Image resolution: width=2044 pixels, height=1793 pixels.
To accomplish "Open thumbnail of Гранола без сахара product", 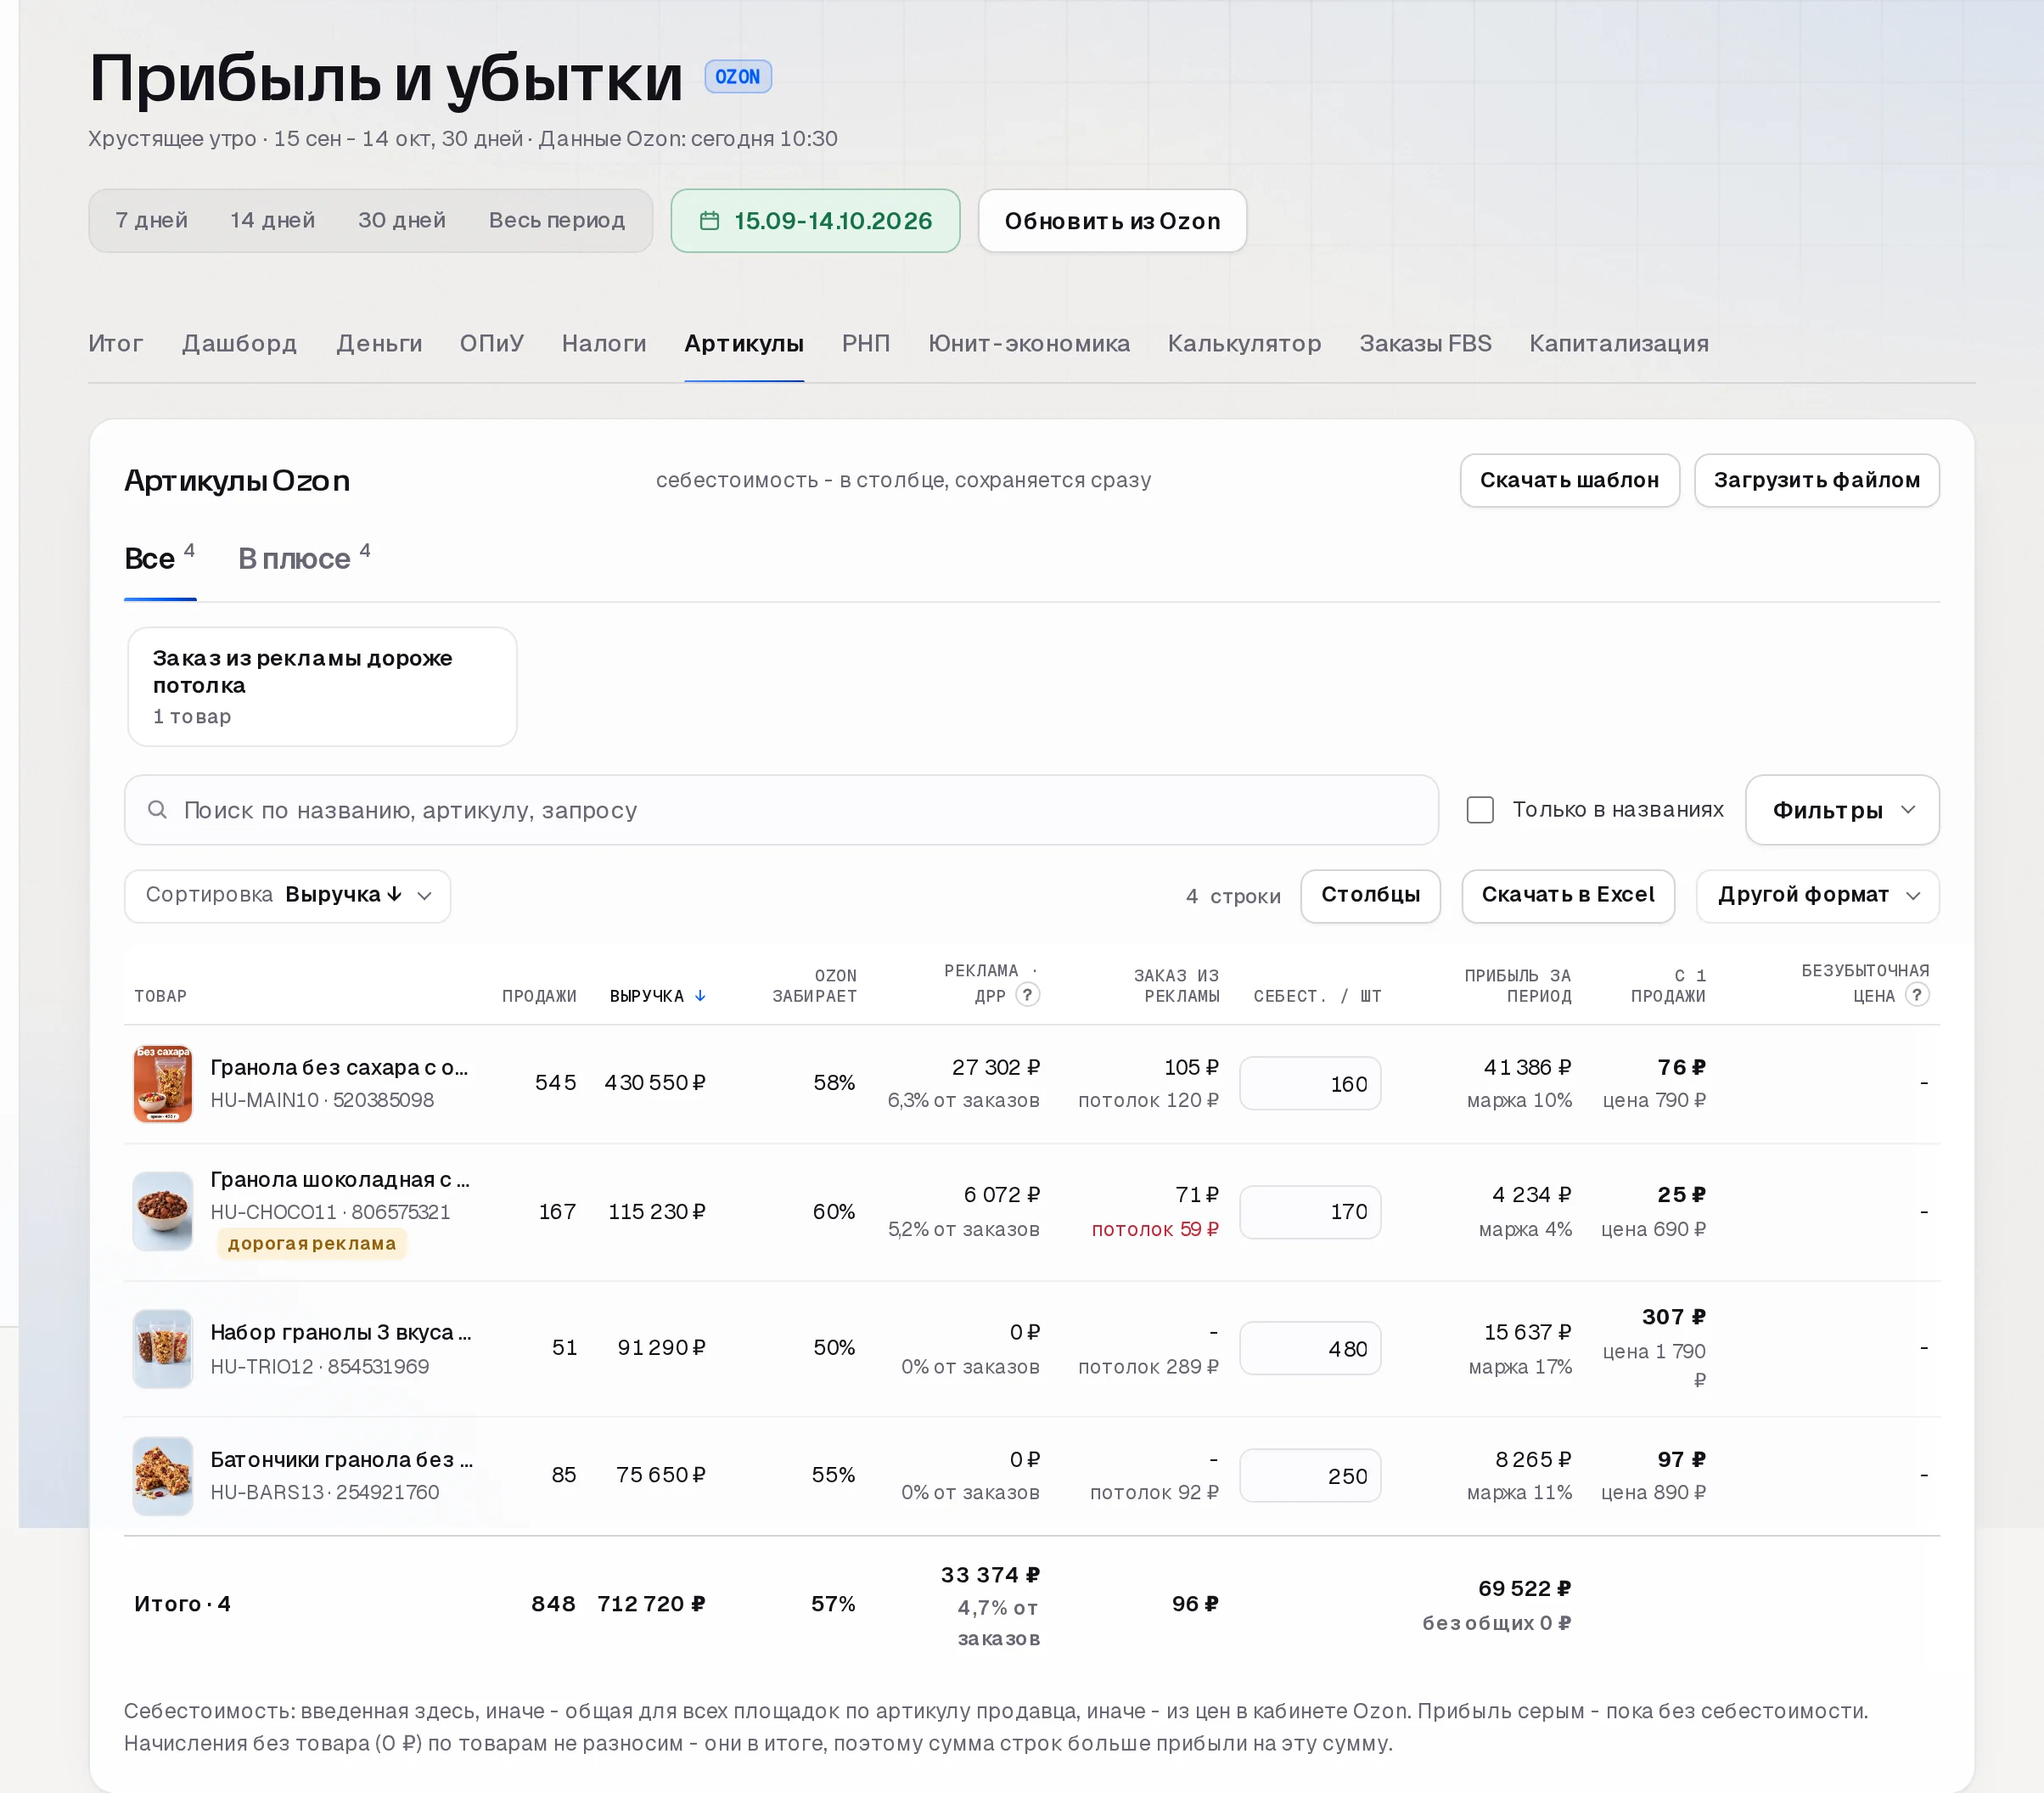I will (x=163, y=1083).
